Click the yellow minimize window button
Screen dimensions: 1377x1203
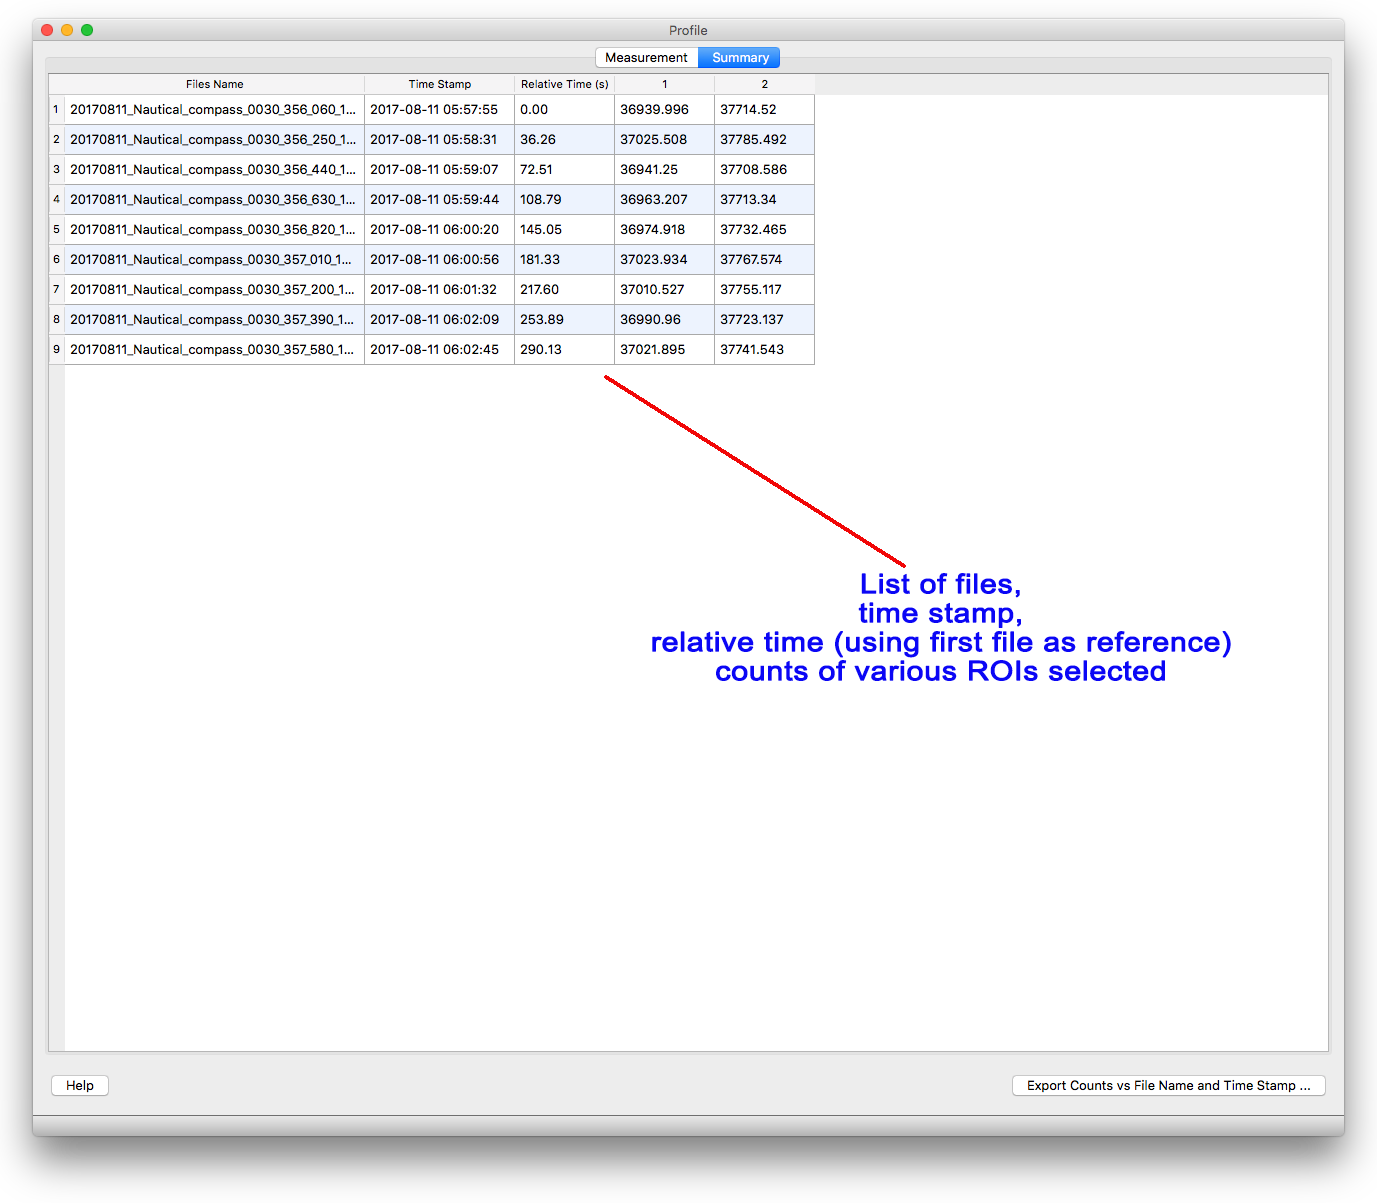67,30
